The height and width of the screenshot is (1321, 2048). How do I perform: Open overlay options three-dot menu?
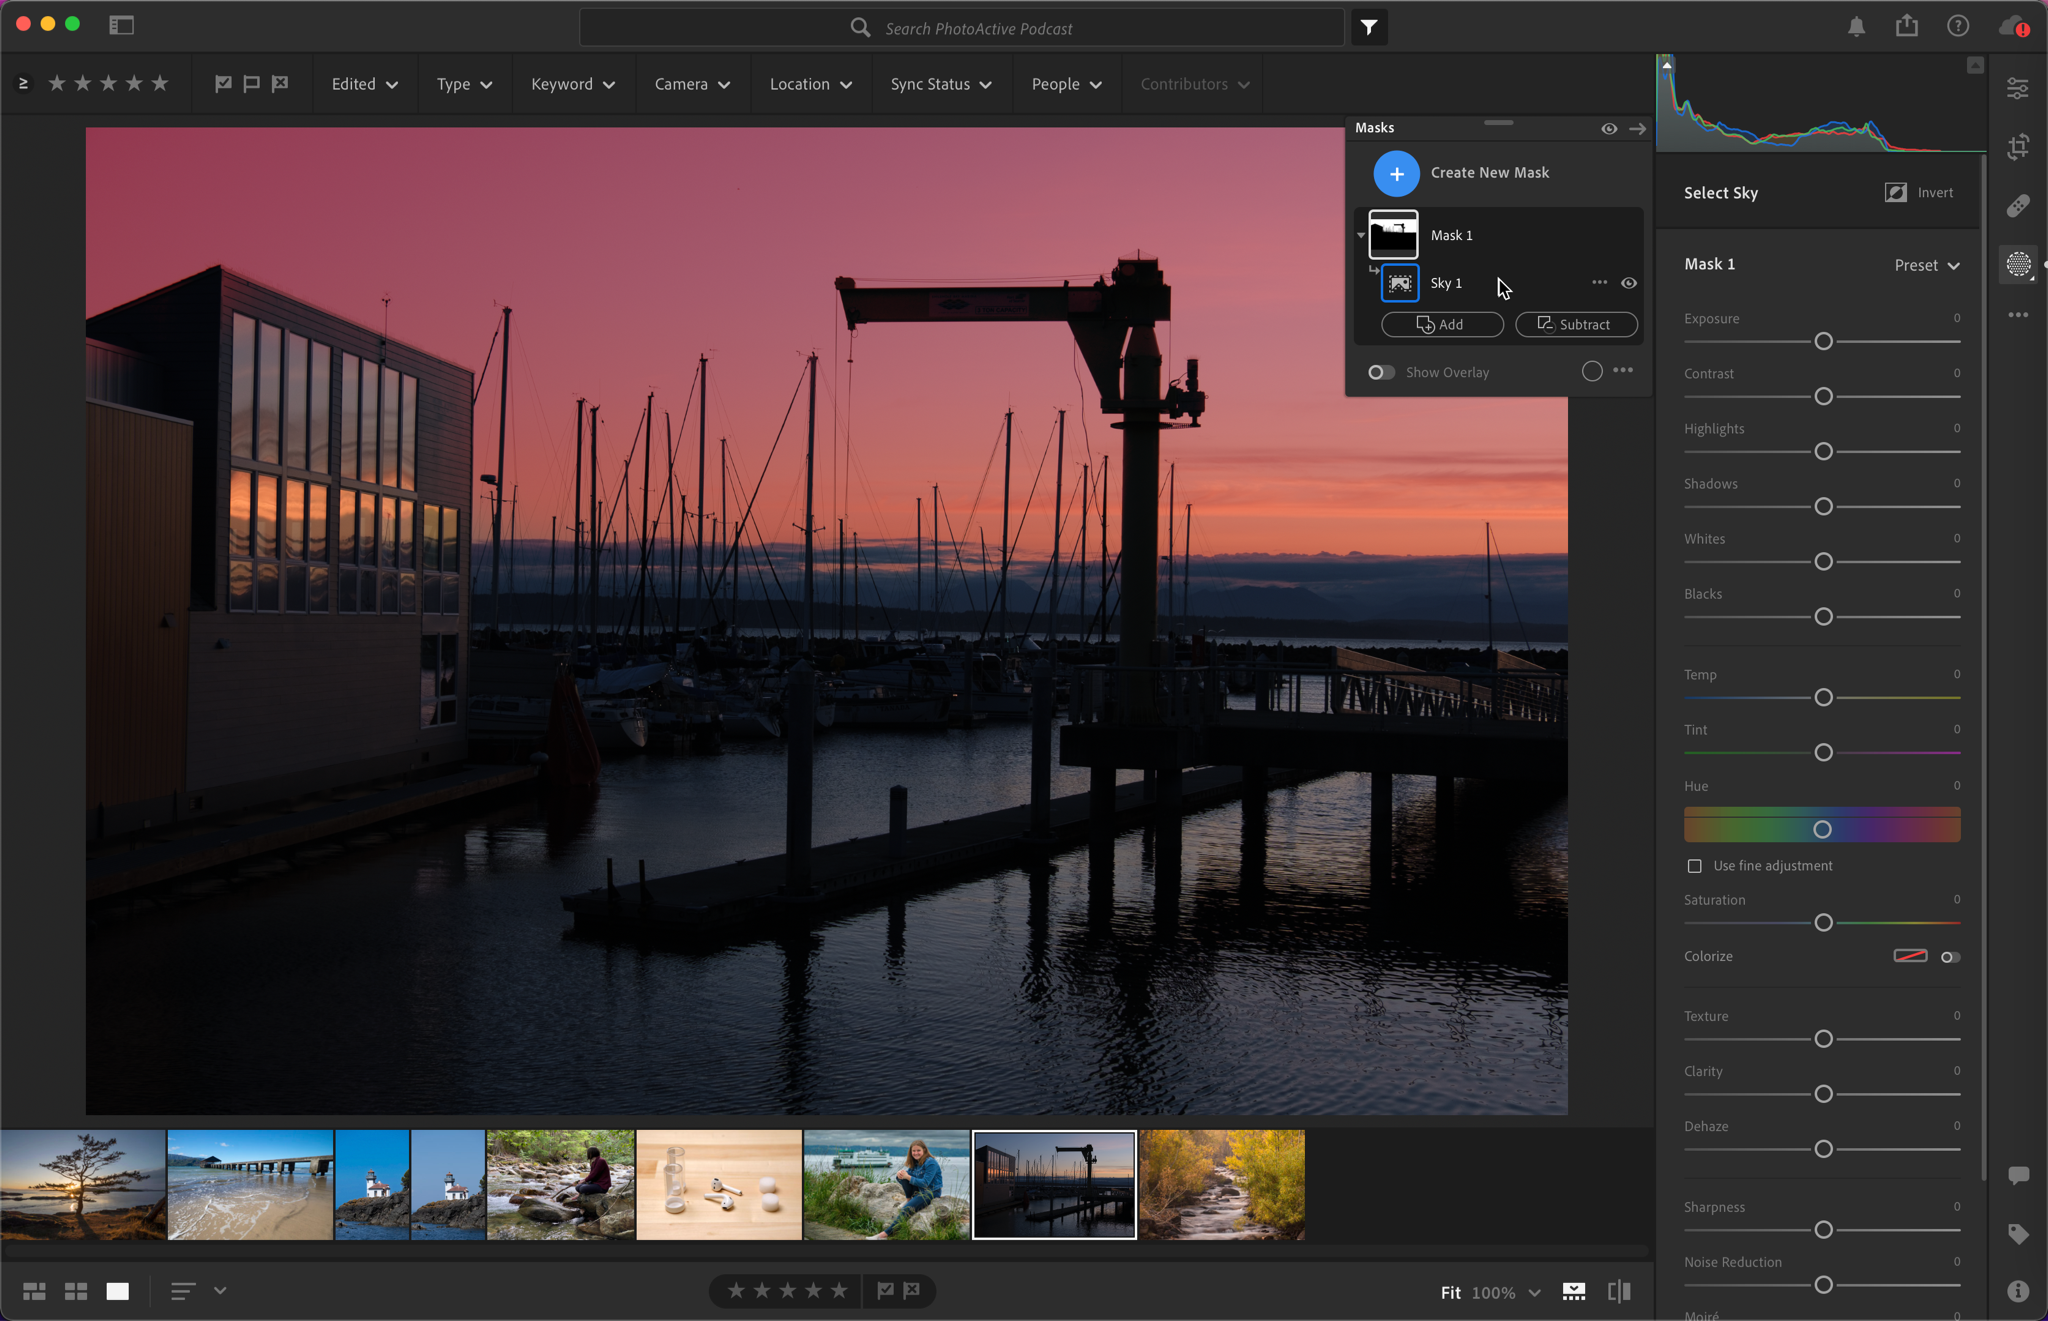[x=1623, y=371]
